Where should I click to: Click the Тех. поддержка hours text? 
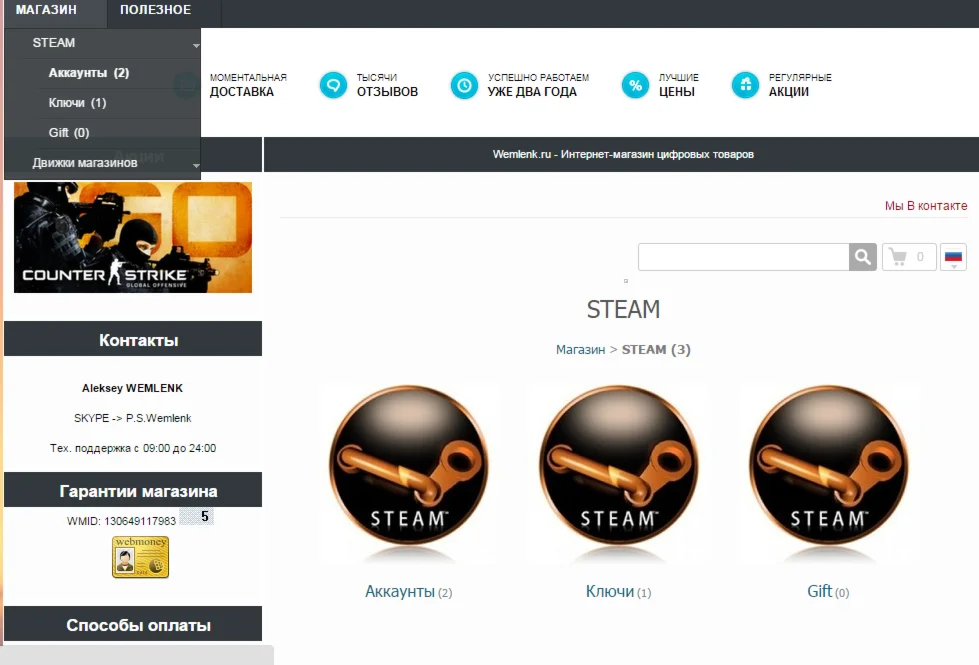click(133, 448)
